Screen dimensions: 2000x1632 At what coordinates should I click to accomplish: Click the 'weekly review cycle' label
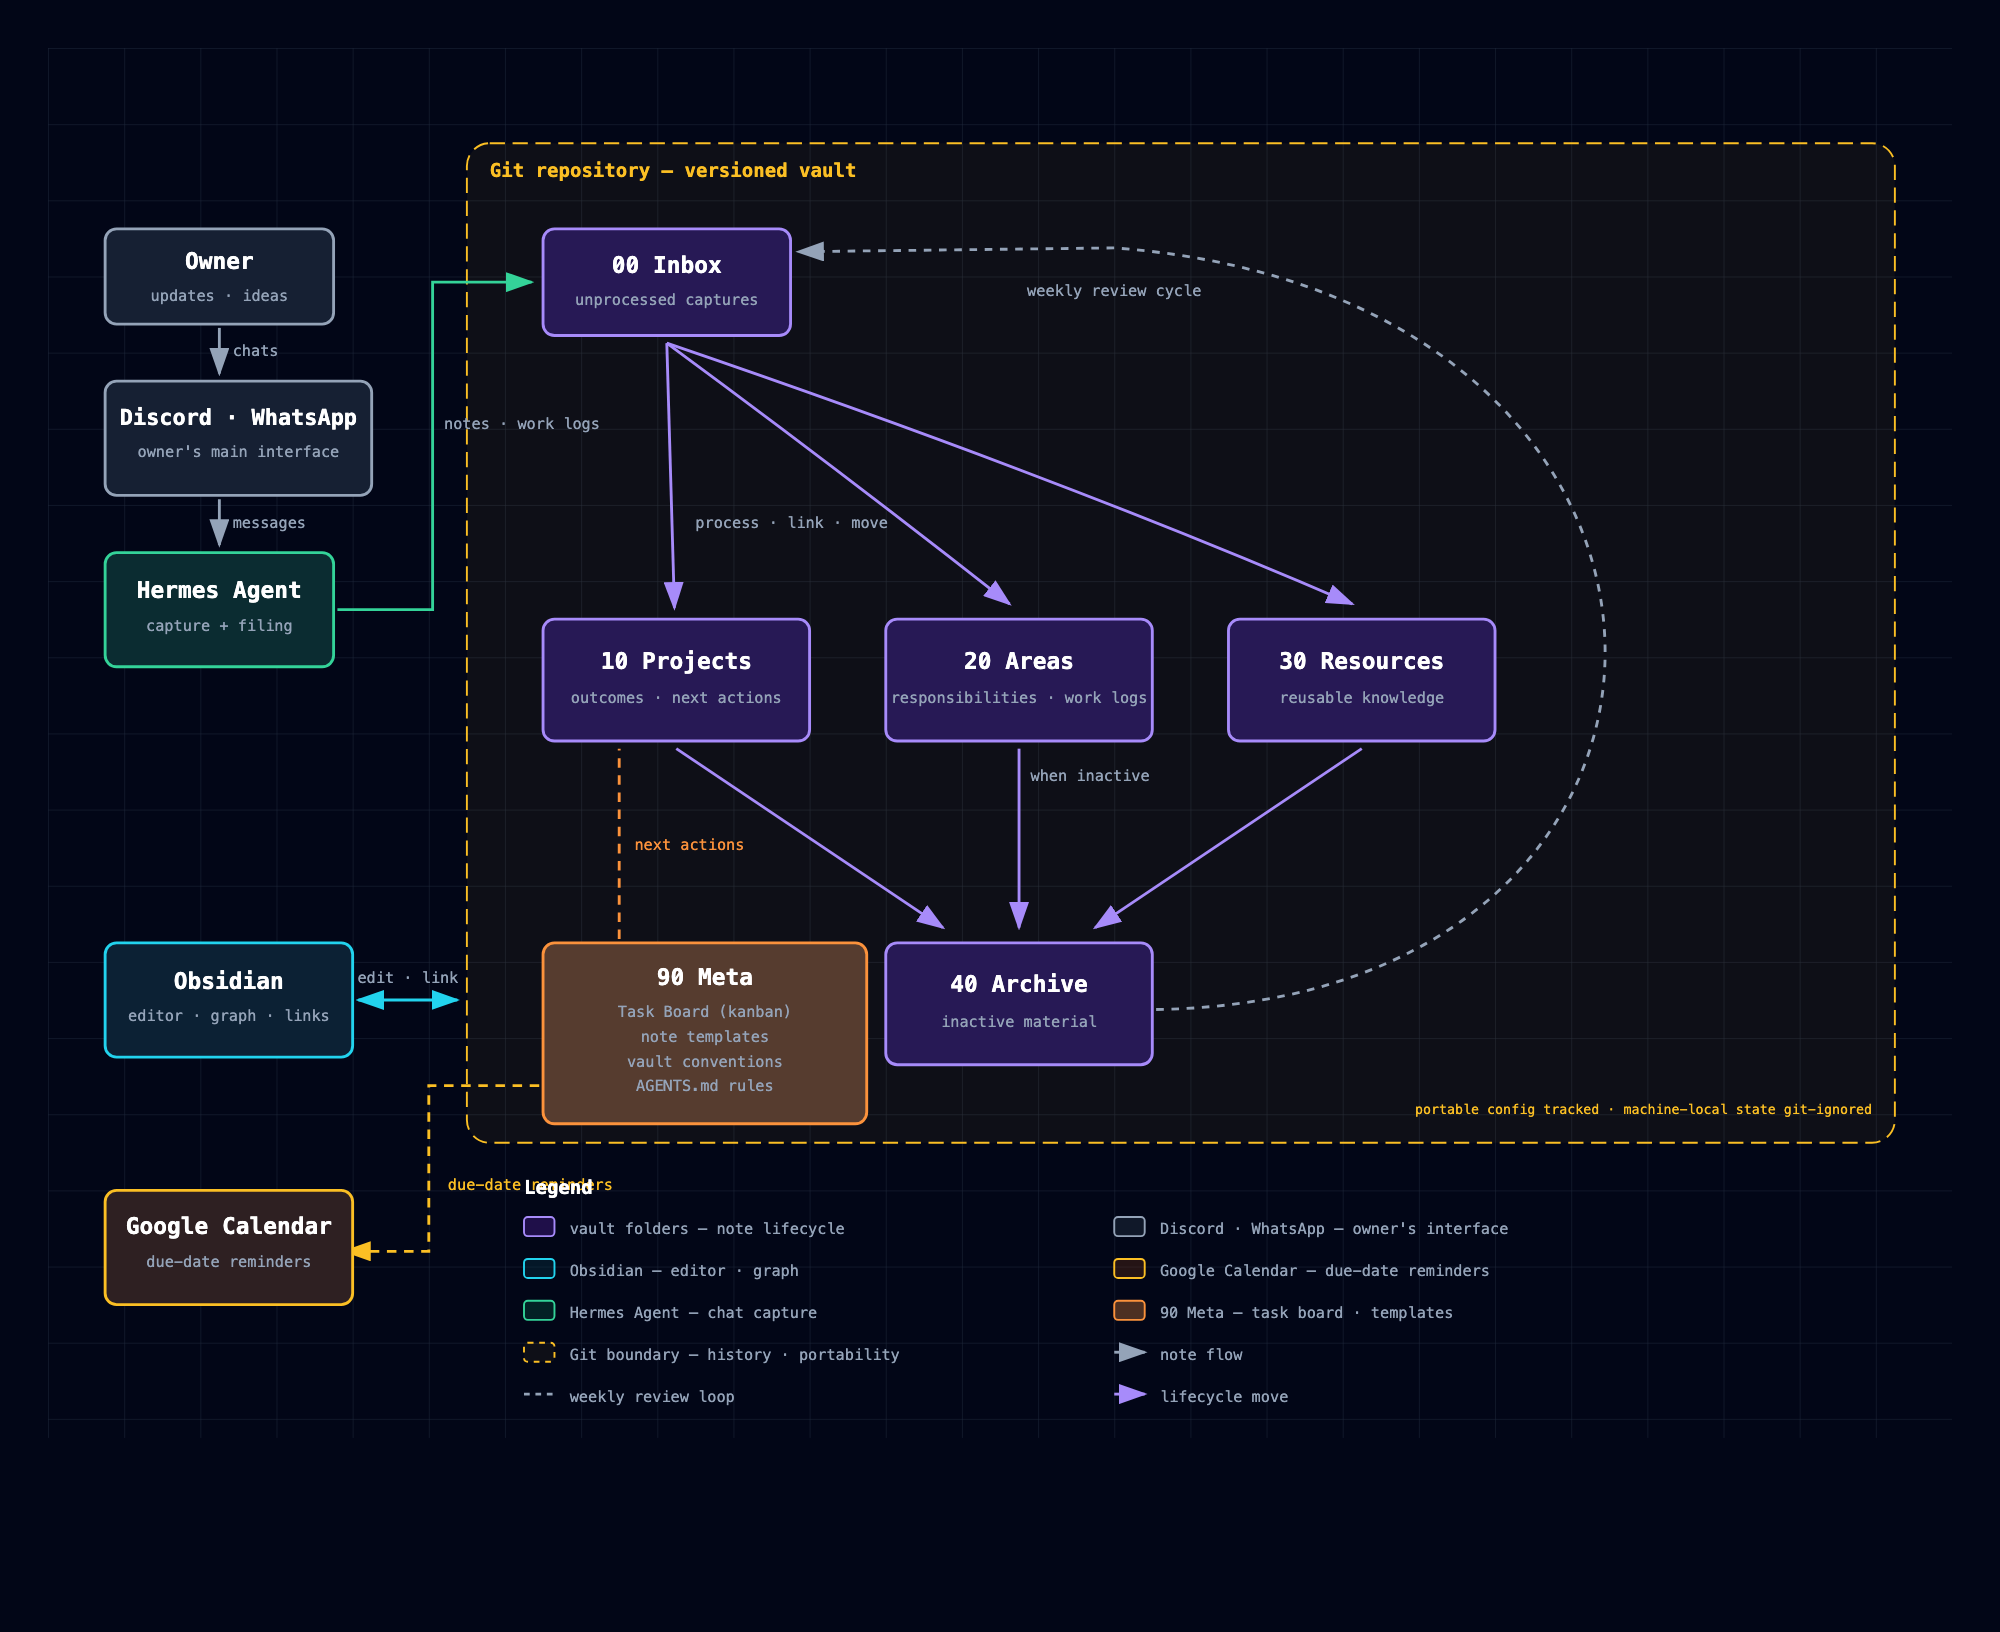[x=1114, y=291]
